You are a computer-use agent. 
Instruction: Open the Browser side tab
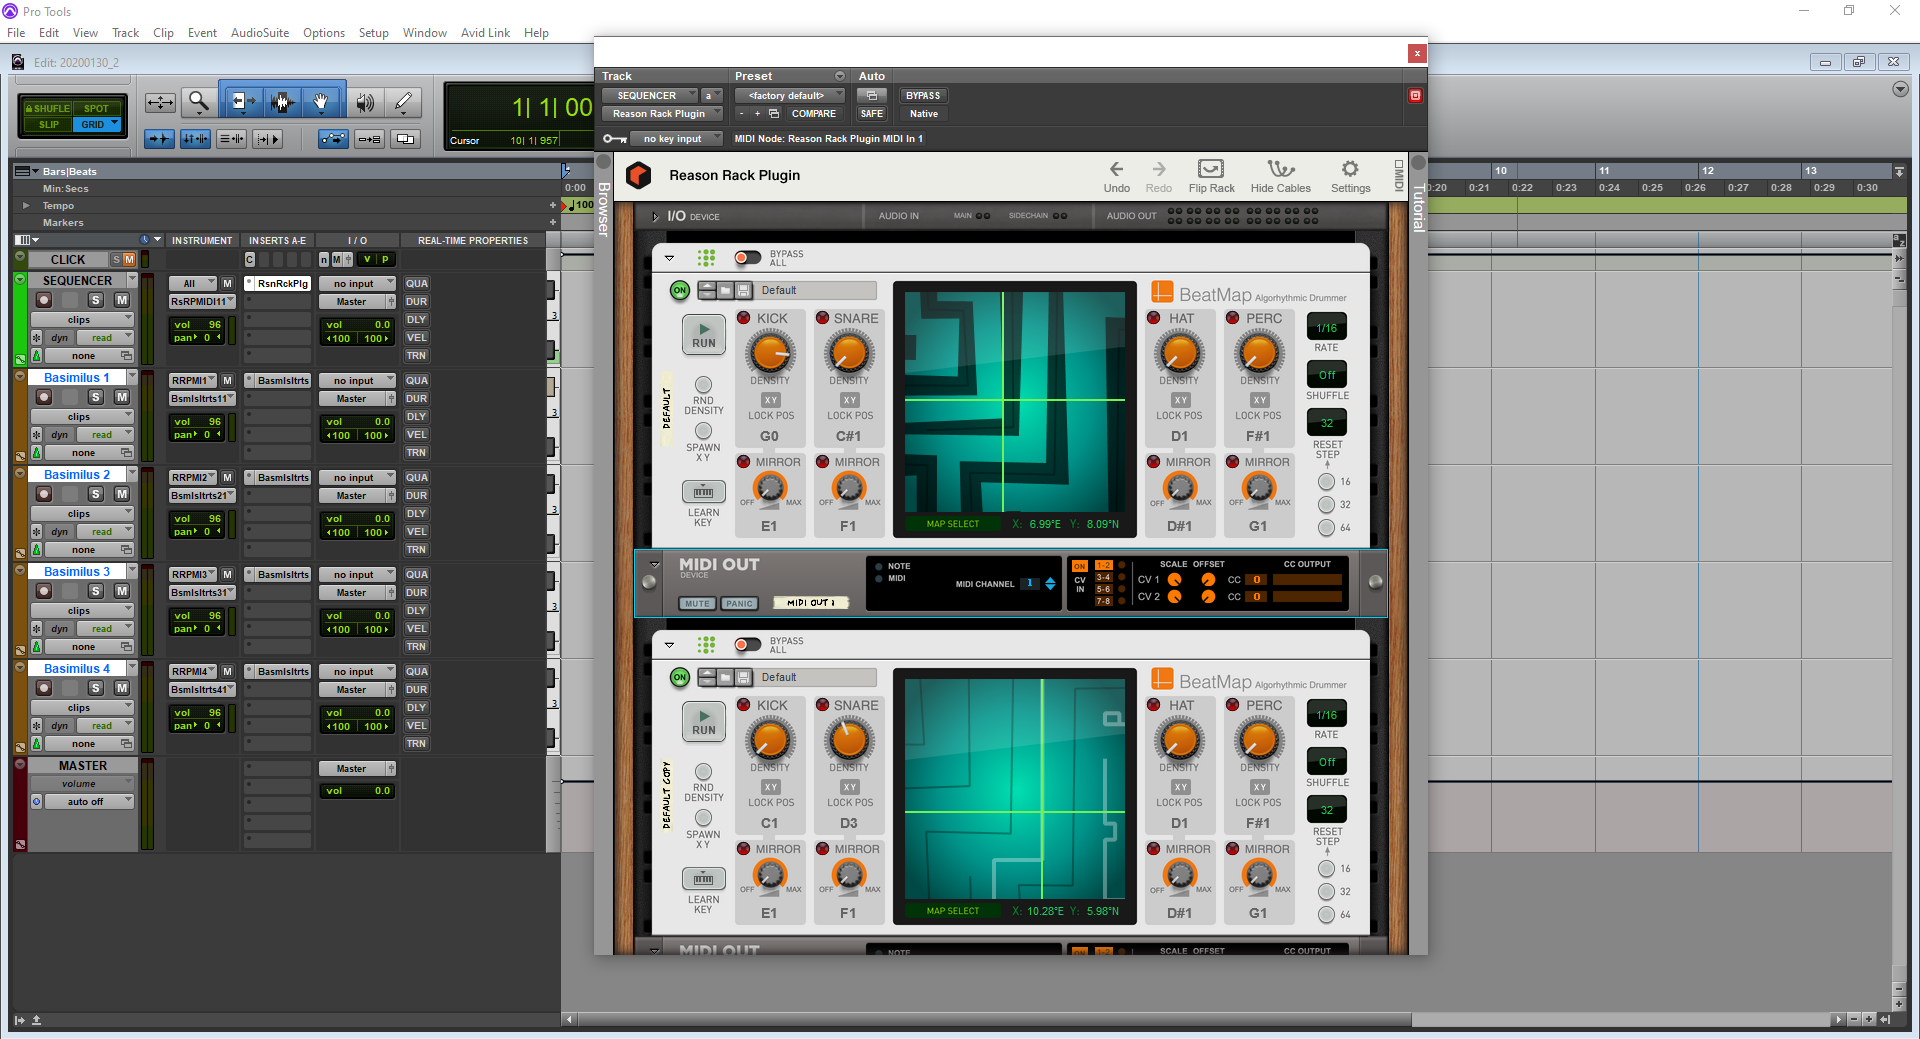click(x=603, y=208)
